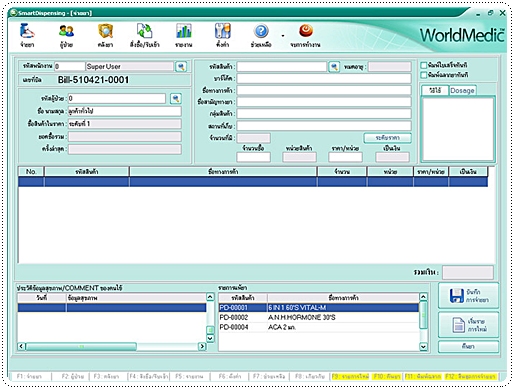Screen dimensions: 514x389
Task: Click the product code search magnifier icon
Action: (x=334, y=67)
